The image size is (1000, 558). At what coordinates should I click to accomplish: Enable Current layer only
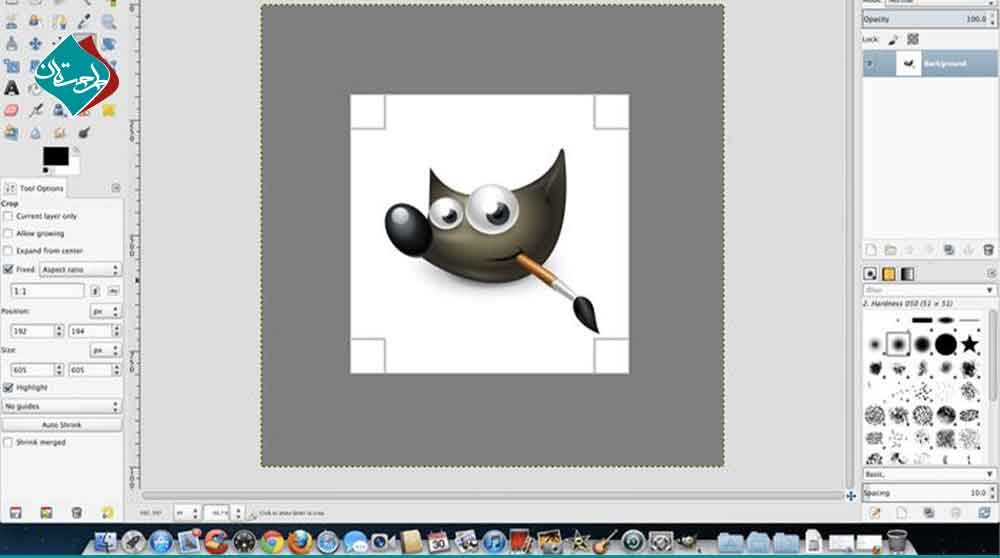click(x=8, y=216)
